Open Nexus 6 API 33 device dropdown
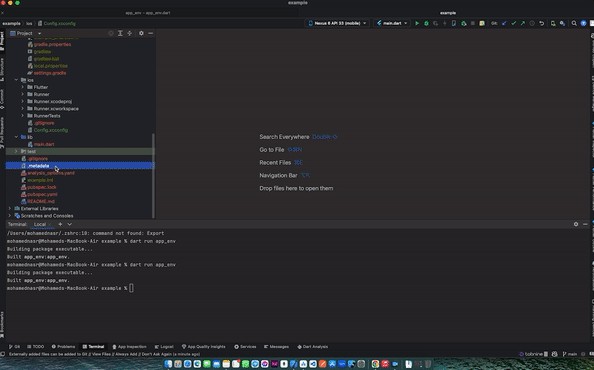The width and height of the screenshot is (594, 370). pos(337,23)
